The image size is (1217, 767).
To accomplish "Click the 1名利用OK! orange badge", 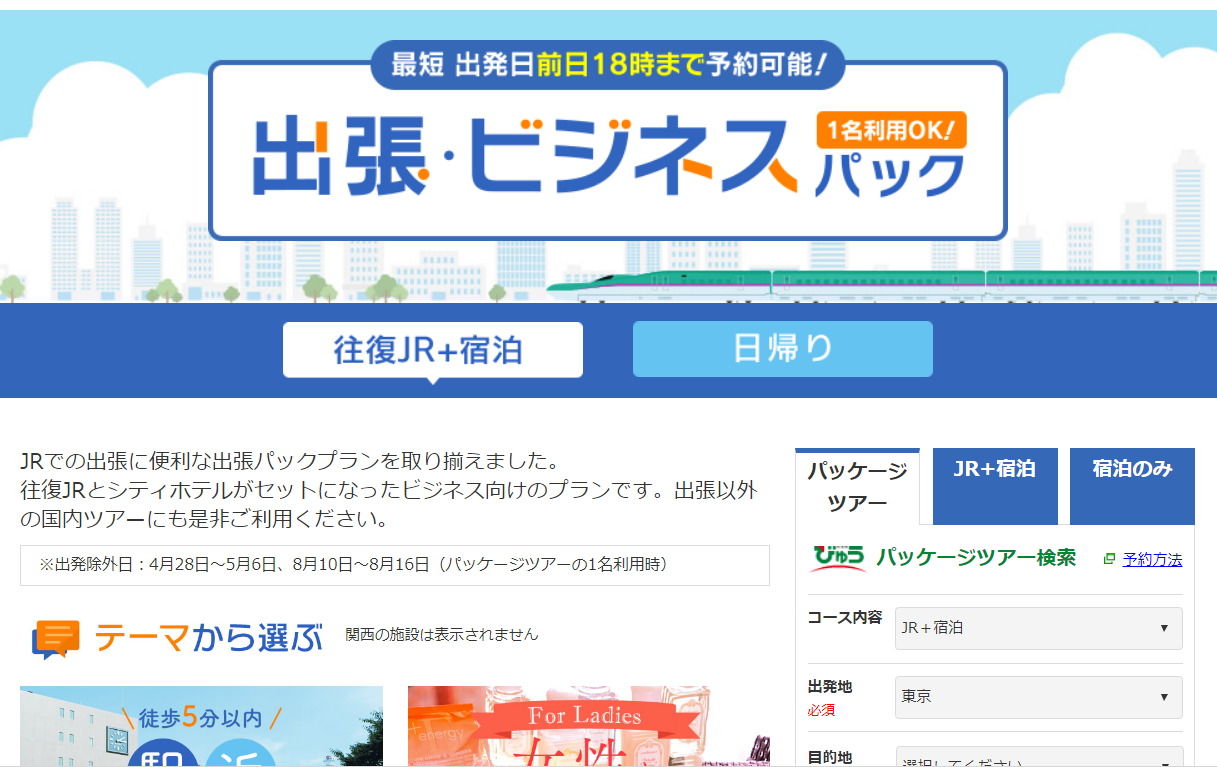I will [x=891, y=130].
